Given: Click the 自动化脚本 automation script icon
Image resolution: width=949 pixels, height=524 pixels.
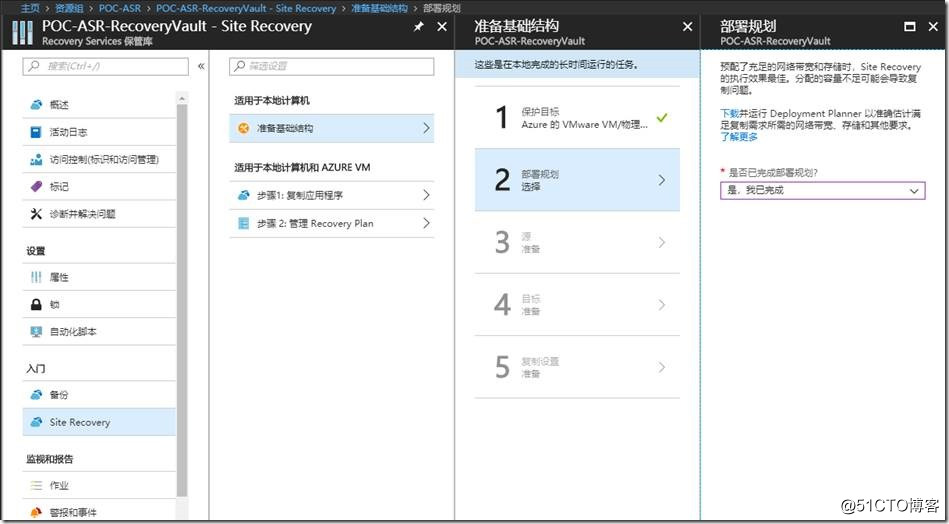Looking at the screenshot, I should [x=36, y=332].
